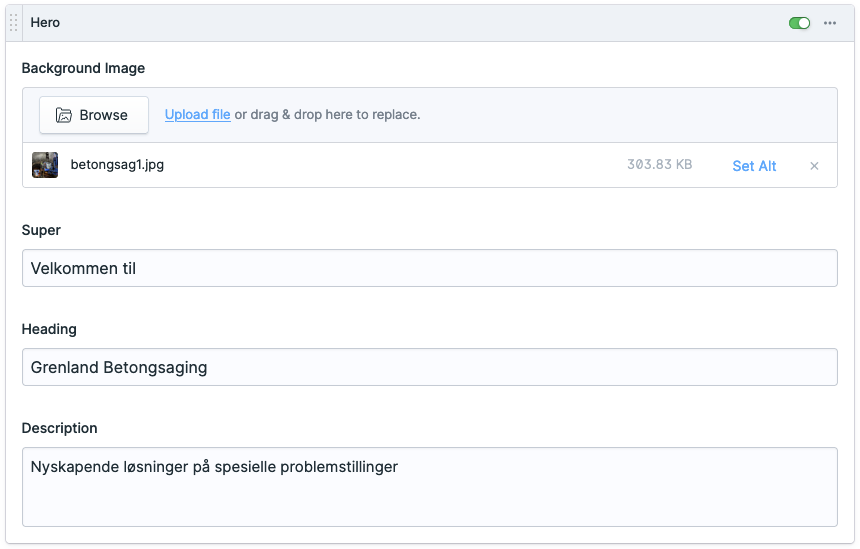This screenshot has height=549, width=860.
Task: Click Set Alt for betongsag1.jpg
Action: coord(754,166)
